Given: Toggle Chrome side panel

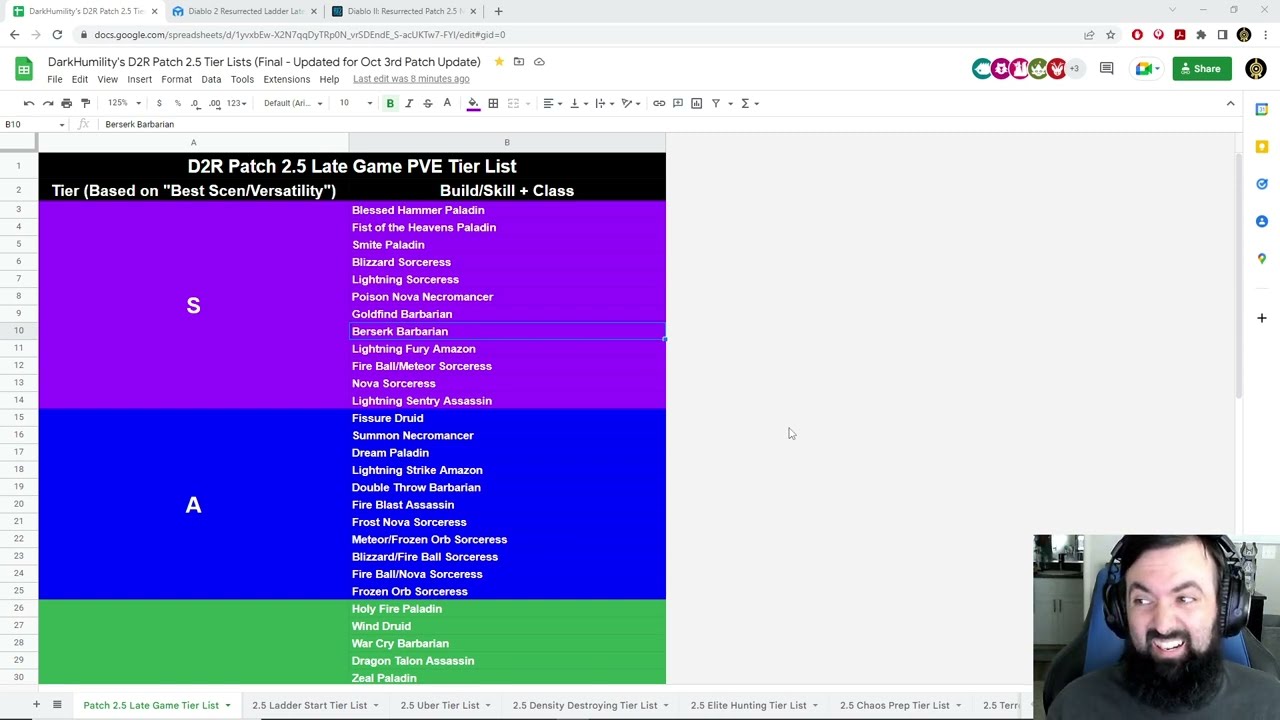Looking at the screenshot, I should [1222, 35].
